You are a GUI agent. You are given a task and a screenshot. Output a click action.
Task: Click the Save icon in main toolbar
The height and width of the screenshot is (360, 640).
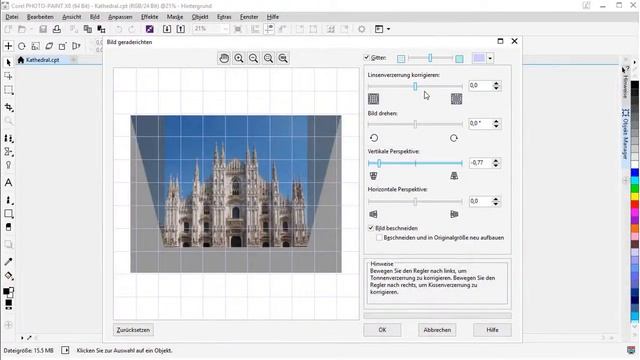click(43, 29)
